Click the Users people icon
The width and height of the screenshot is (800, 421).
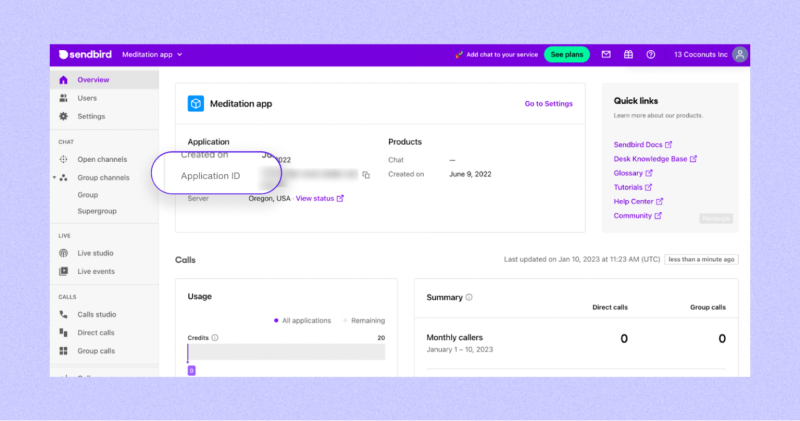point(63,98)
